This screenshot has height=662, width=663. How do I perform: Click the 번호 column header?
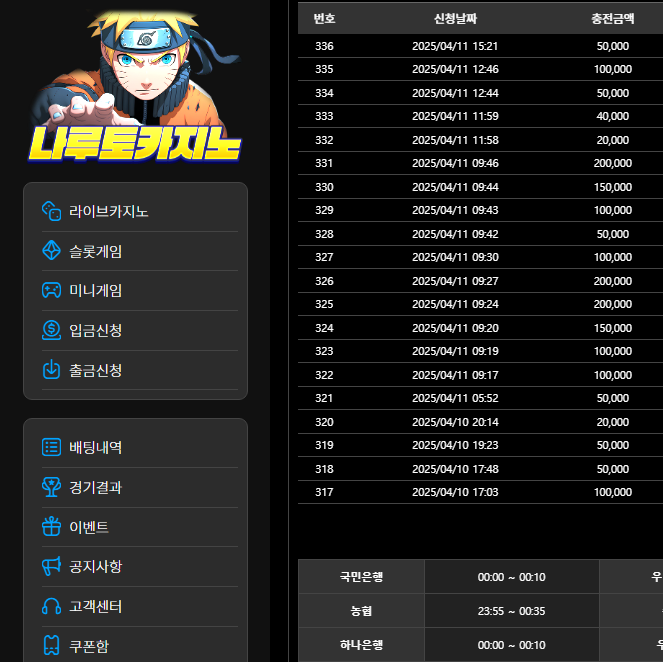coord(324,18)
